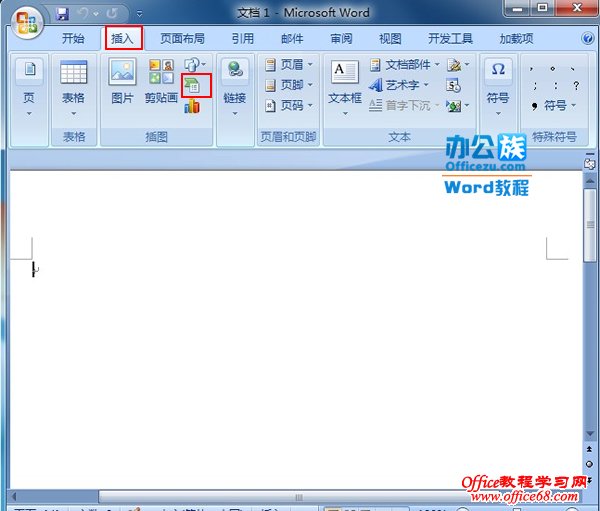The image size is (600, 511).
Task: Open the 页眉 header dropdown
Action: tap(289, 65)
